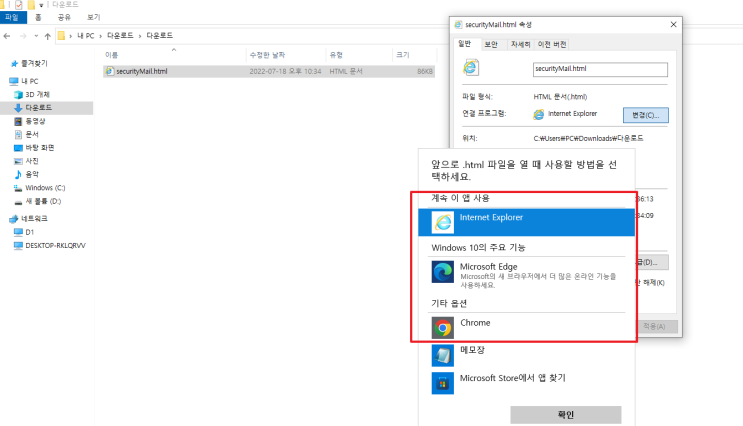Choose Microsoft Edge as the default app
Viewport: 743px width, 426px height.
tap(526, 274)
